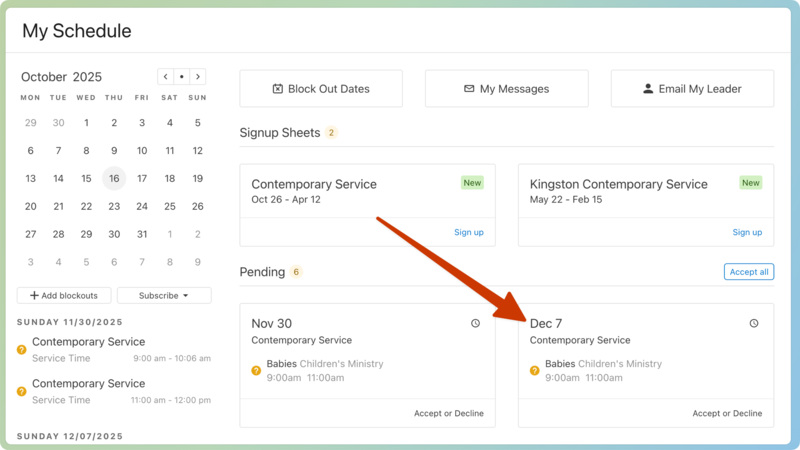Open the Subscribe dropdown

[164, 296]
